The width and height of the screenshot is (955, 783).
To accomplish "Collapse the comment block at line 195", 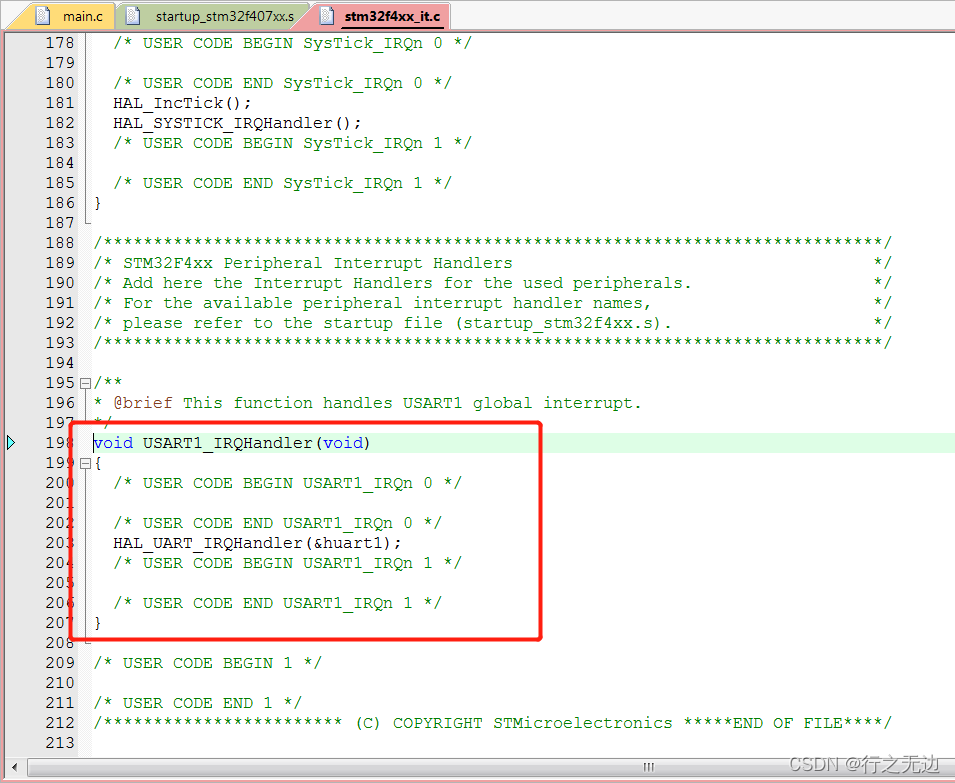I will pos(85,384).
